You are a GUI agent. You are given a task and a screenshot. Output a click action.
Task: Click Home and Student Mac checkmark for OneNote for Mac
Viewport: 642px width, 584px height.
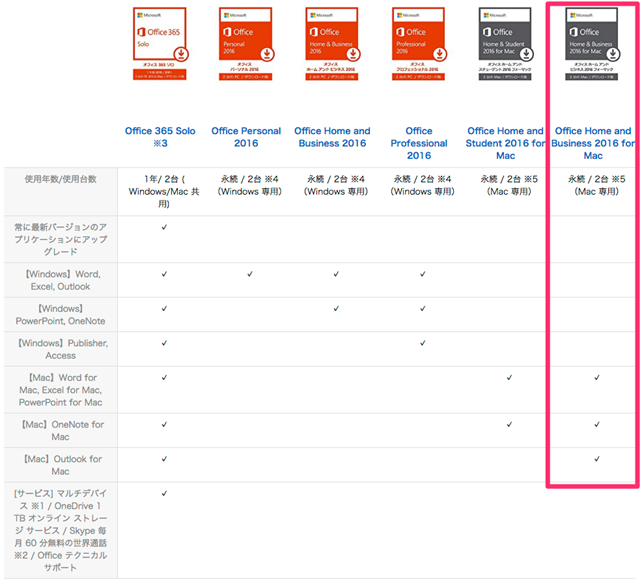pos(509,424)
